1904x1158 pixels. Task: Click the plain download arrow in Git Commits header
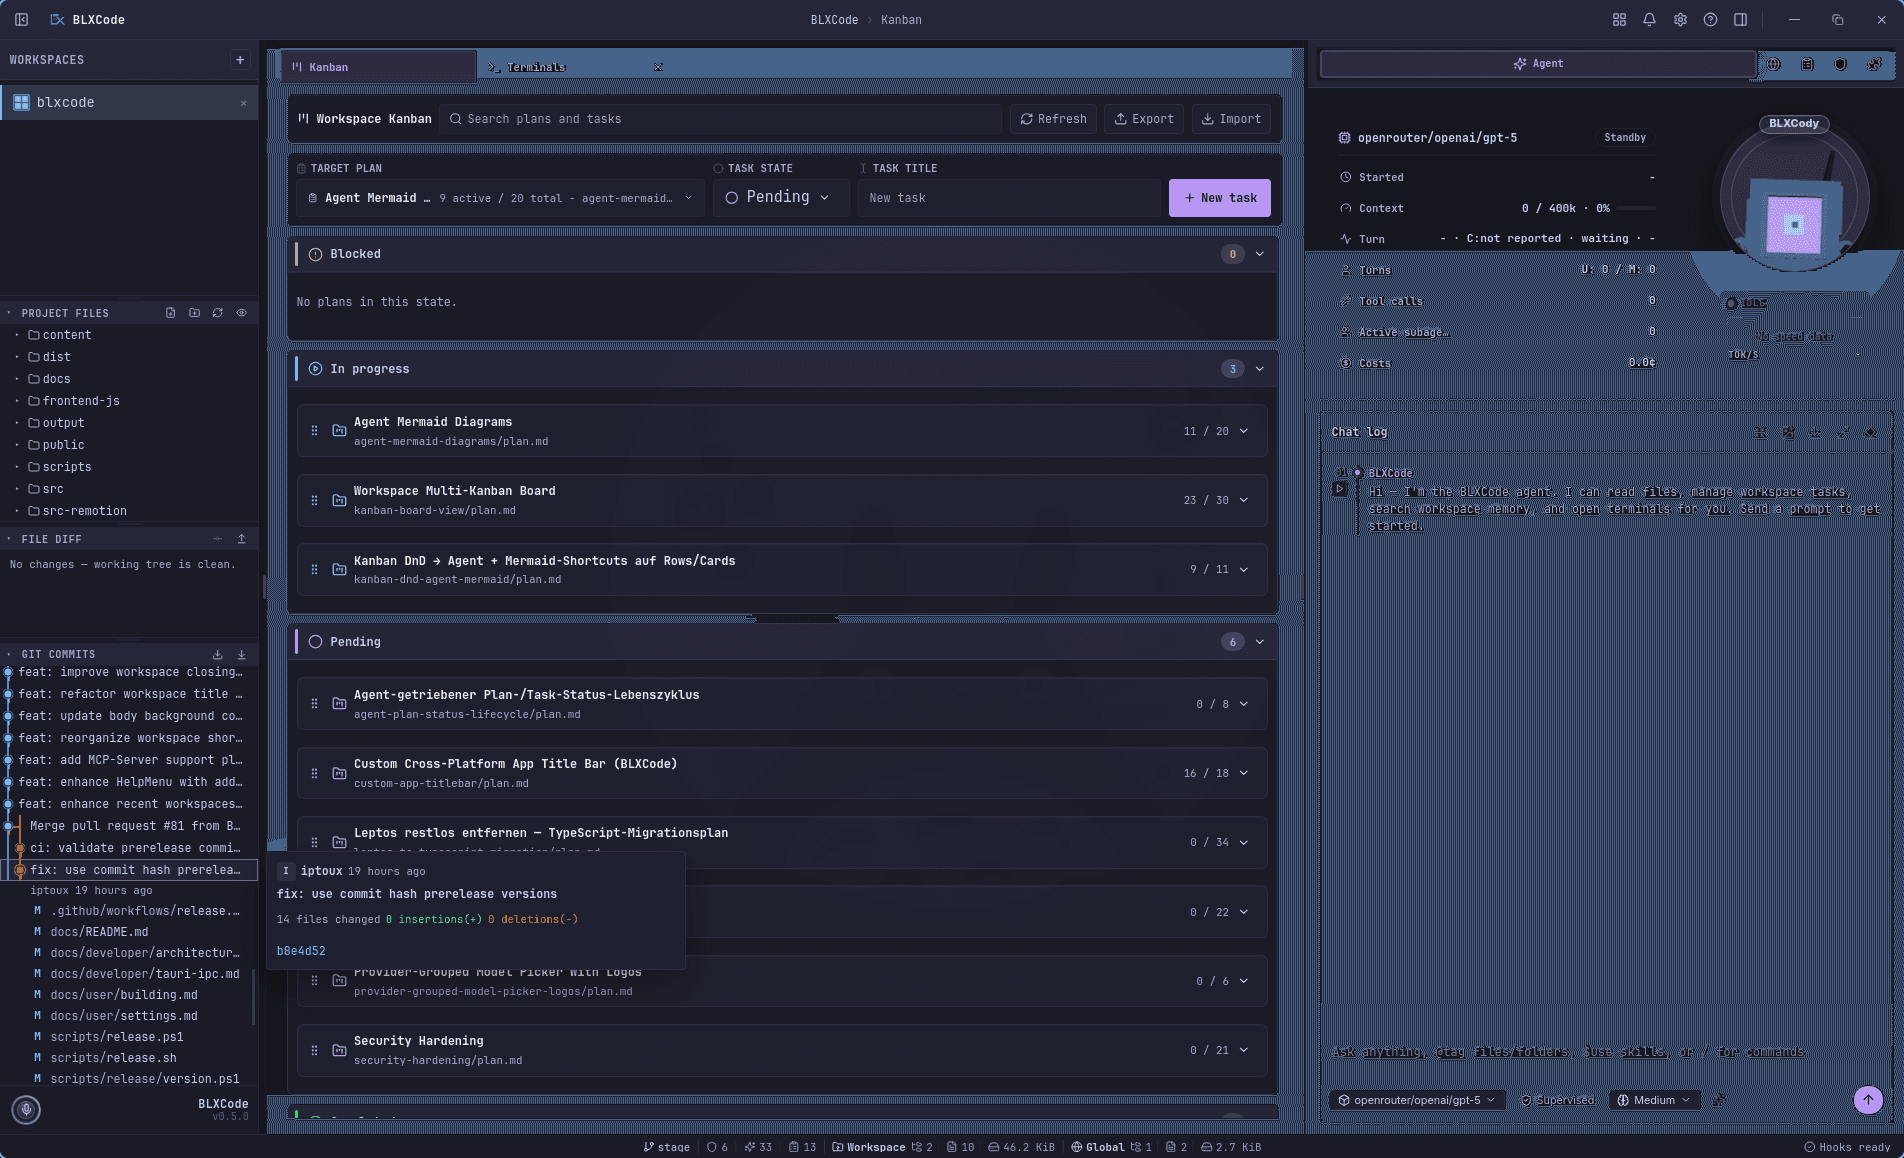[x=241, y=654]
